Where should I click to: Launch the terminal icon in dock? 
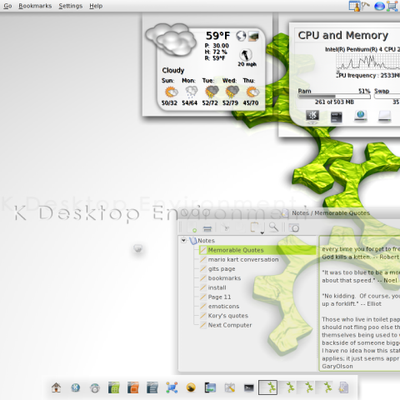pyautogui.click(x=249, y=388)
